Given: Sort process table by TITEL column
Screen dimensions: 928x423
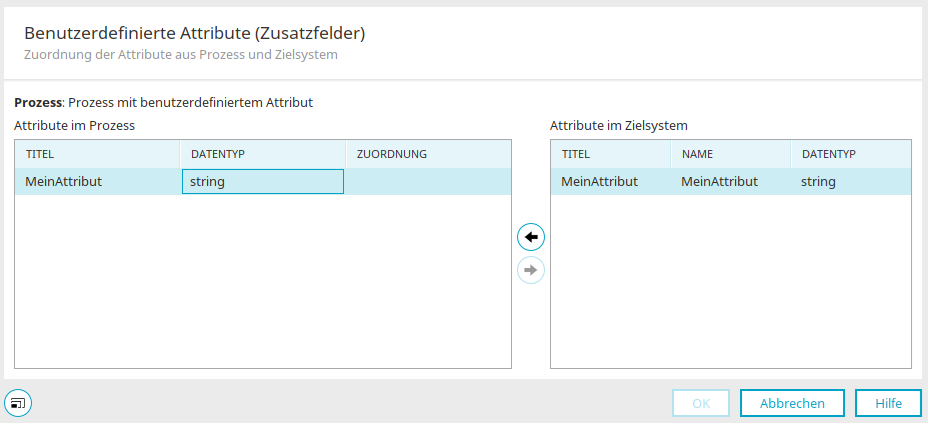Looking at the screenshot, I should [97, 154].
